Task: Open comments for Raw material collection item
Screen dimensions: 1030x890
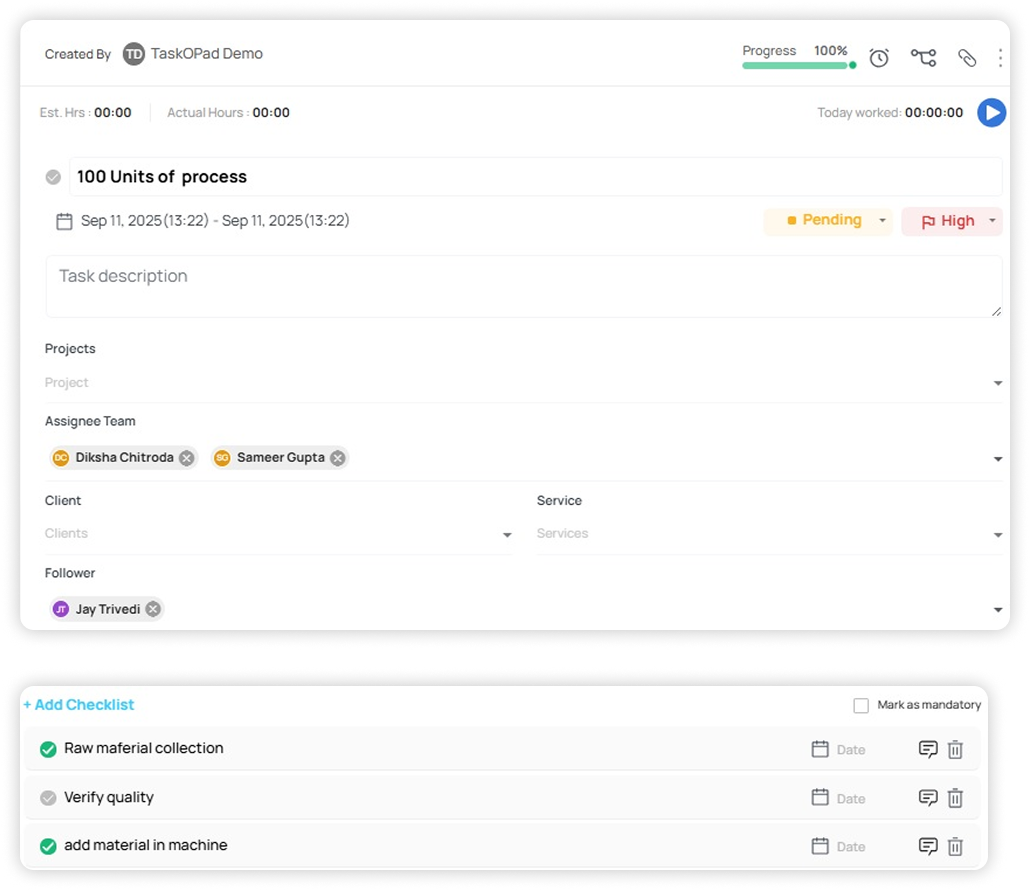Action: pos(928,749)
